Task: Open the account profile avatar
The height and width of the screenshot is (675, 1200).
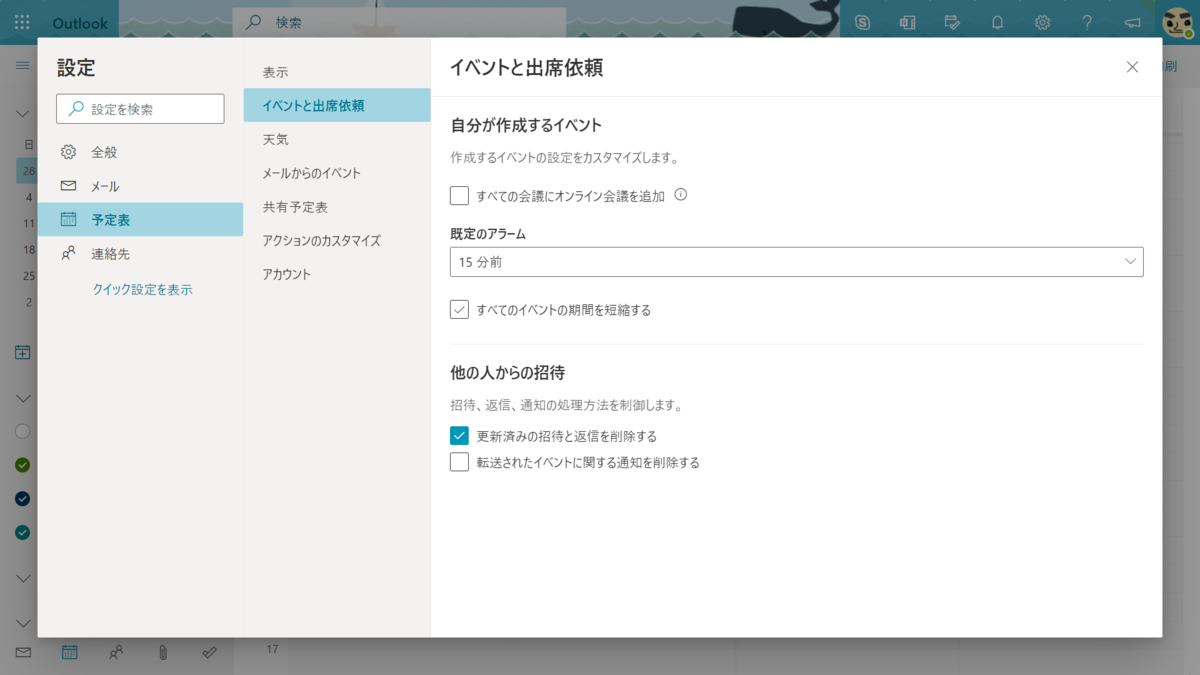Action: click(x=1178, y=22)
